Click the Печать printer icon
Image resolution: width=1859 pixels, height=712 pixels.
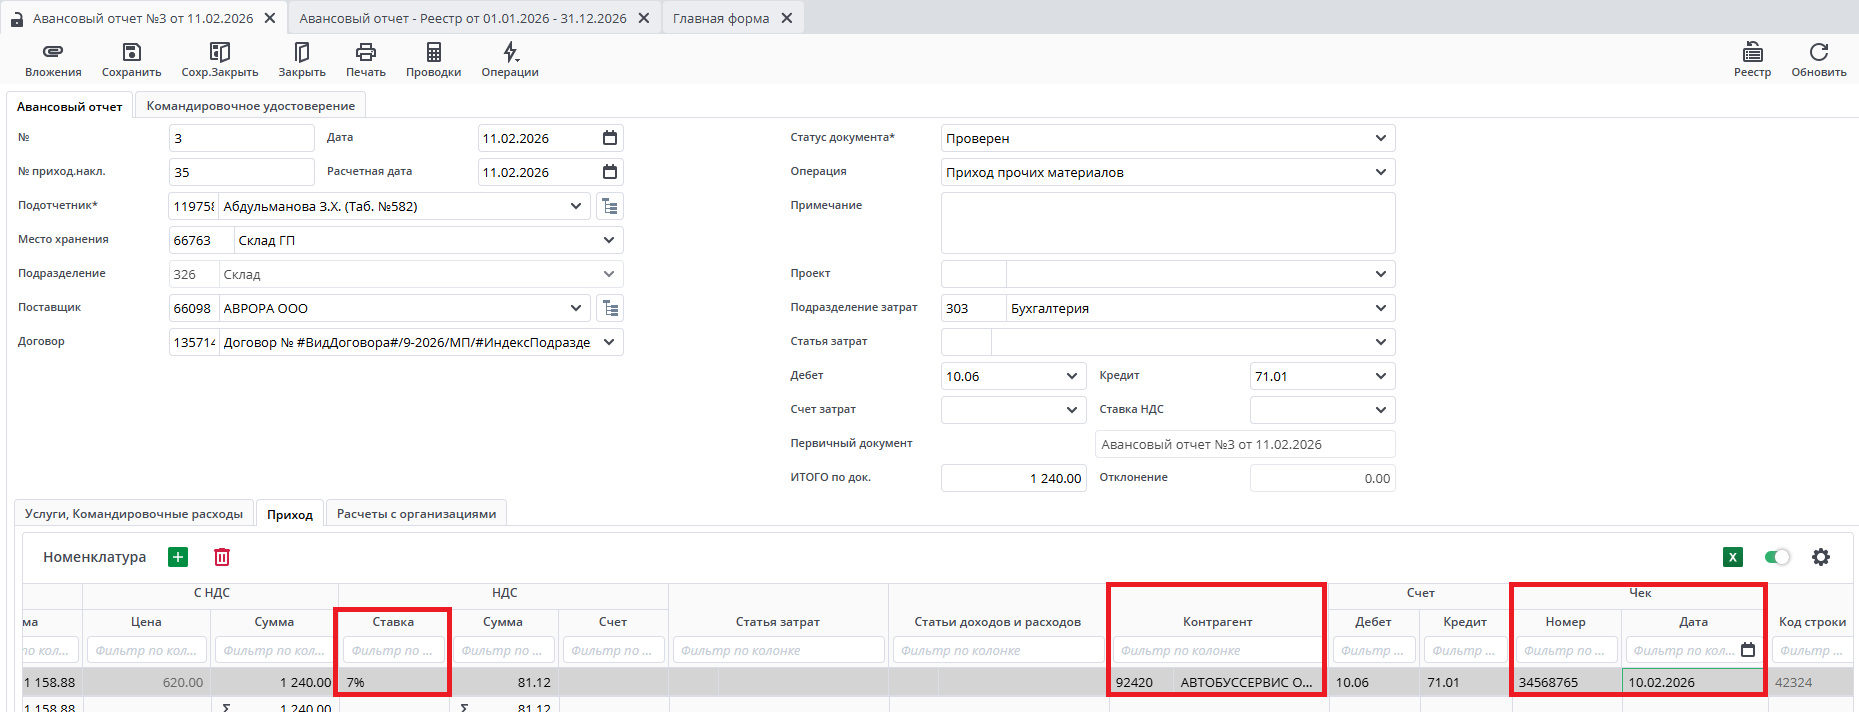(366, 52)
